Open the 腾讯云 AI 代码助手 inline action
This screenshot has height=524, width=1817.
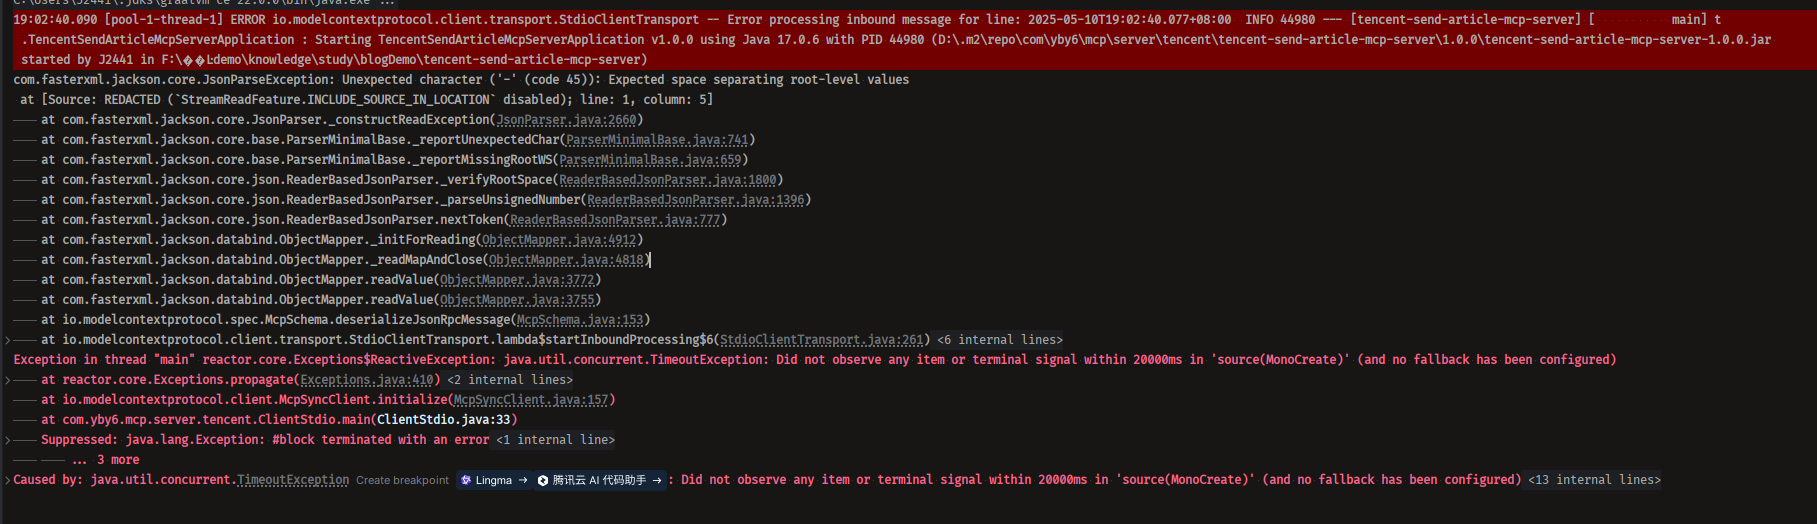(x=599, y=480)
